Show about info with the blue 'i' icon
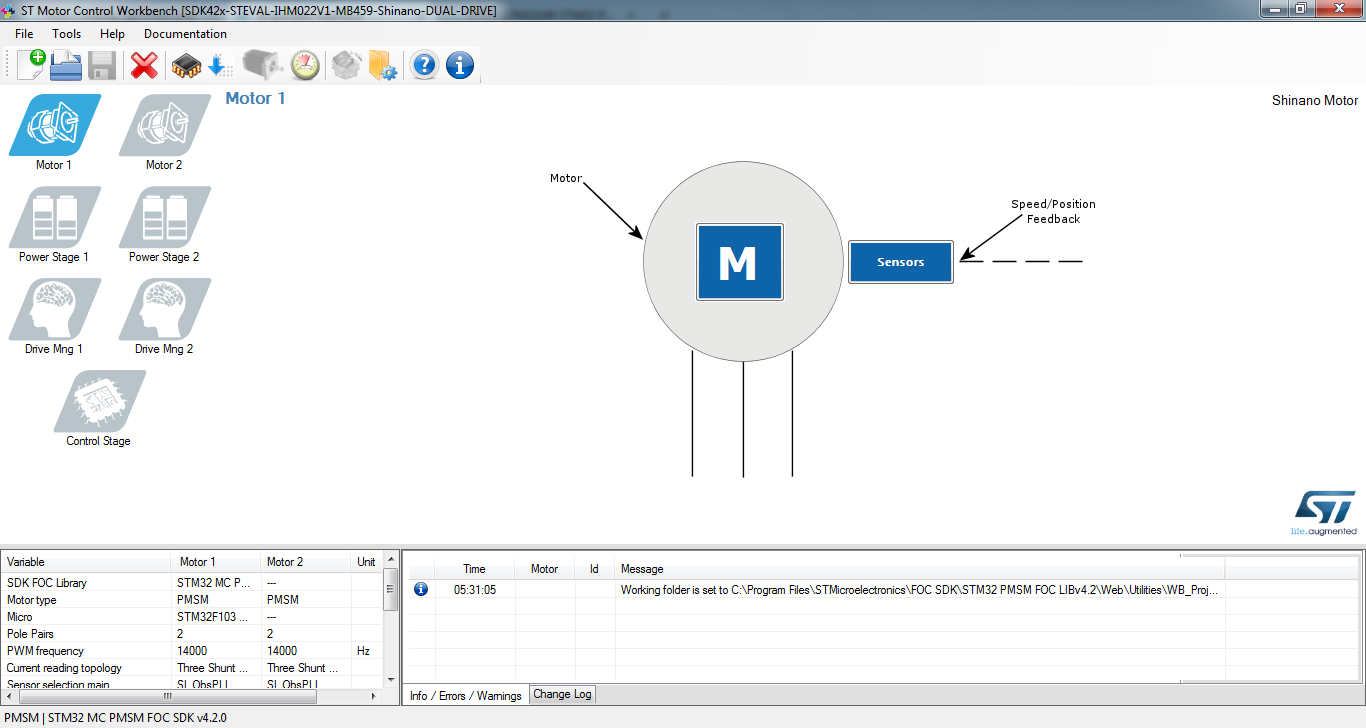This screenshot has width=1366, height=728. [x=460, y=65]
